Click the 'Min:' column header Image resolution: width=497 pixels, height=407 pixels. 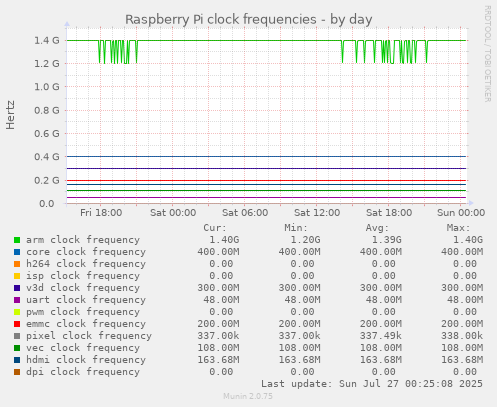tap(296, 228)
